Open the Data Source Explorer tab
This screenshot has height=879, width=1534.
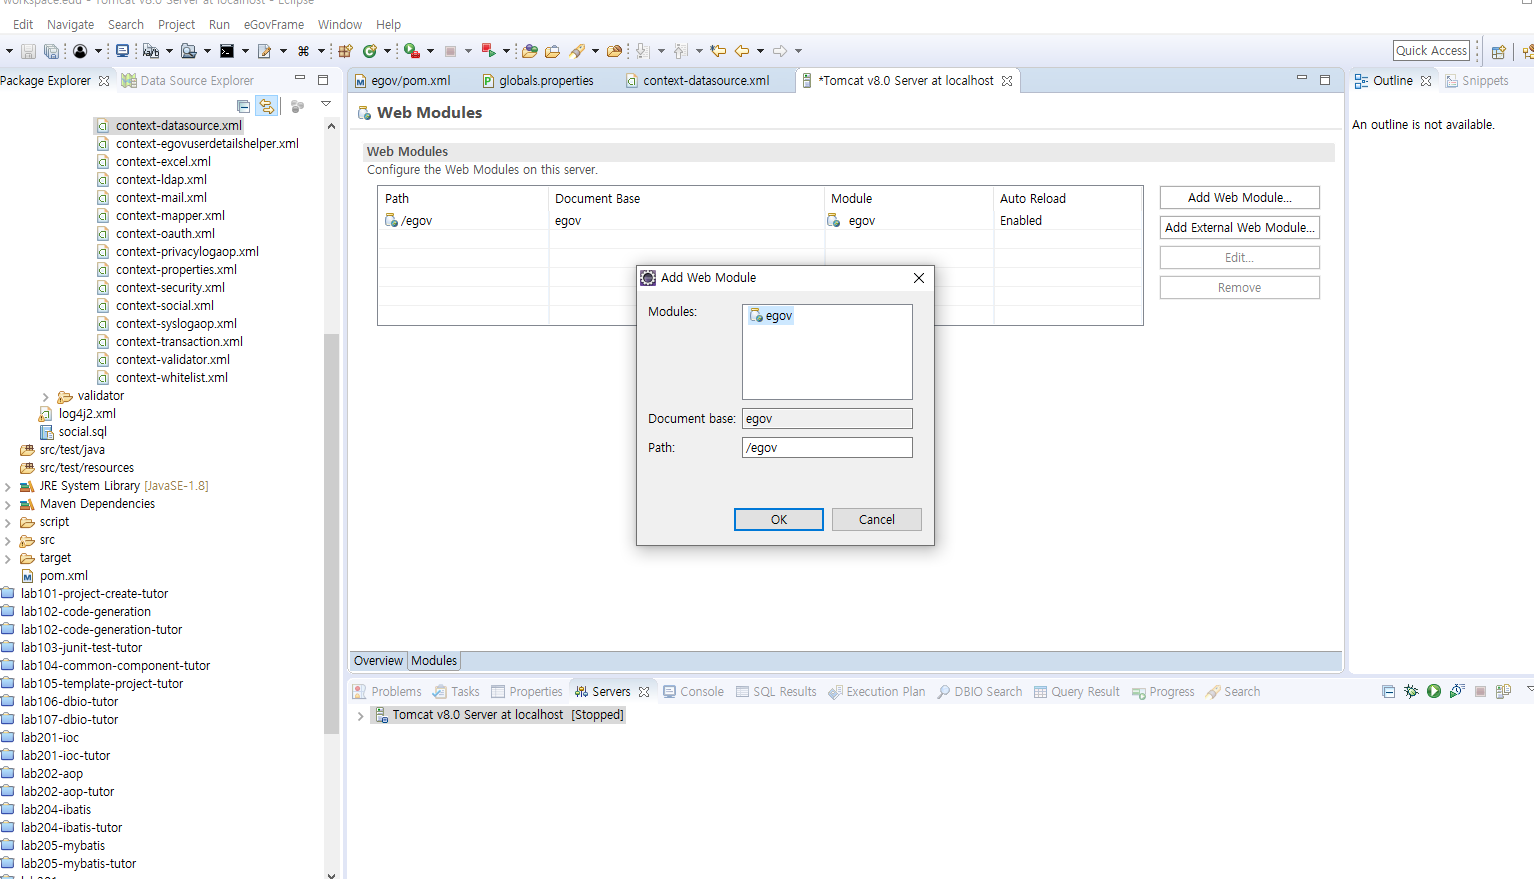[188, 81]
